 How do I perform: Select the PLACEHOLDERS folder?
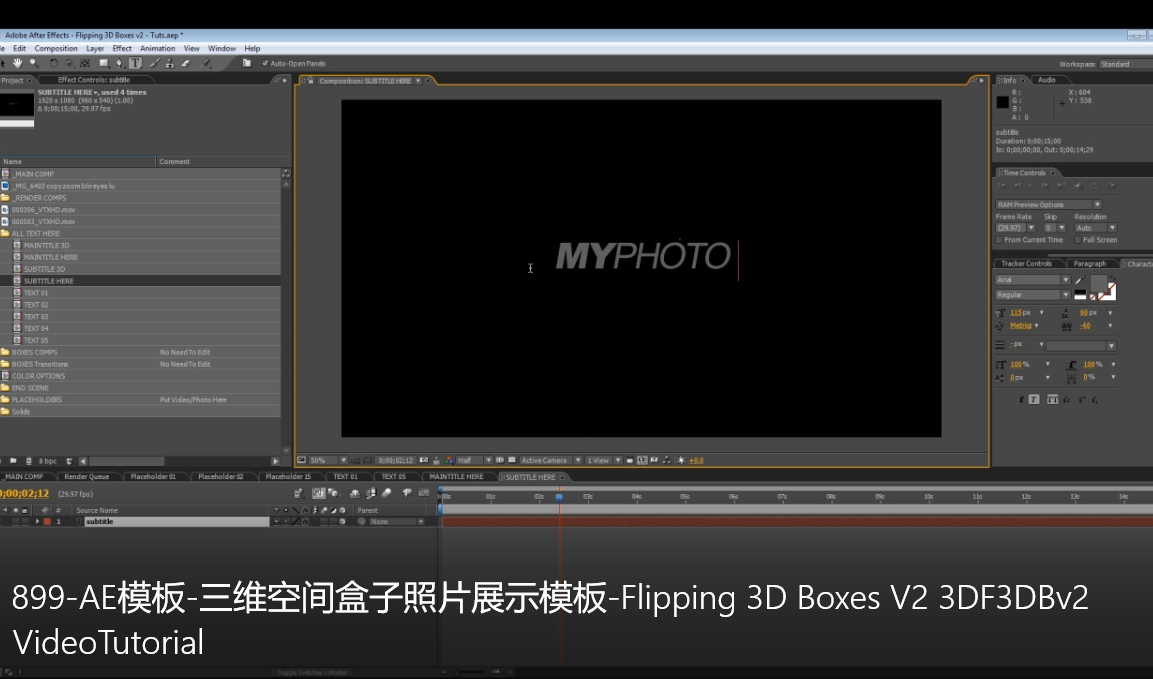[37, 399]
